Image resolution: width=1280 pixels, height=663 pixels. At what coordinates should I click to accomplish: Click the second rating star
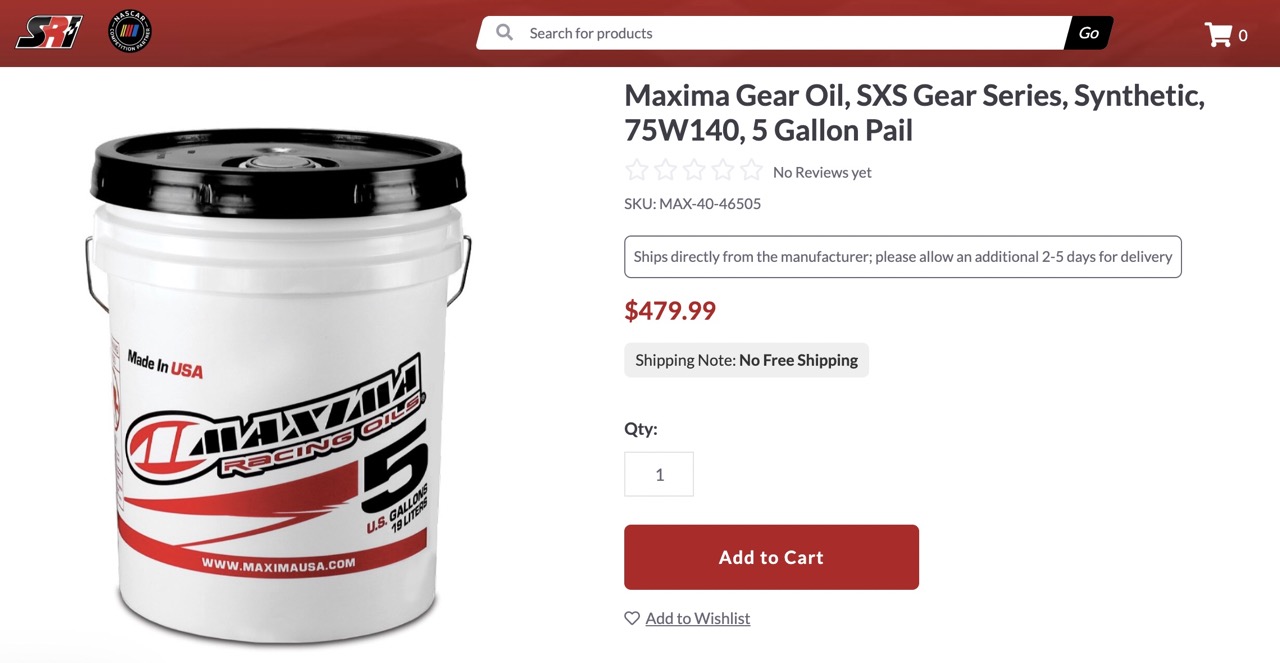665,171
